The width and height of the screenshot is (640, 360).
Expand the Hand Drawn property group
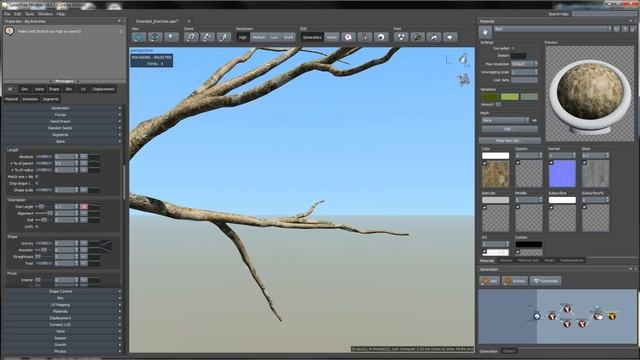pyautogui.click(x=62, y=121)
